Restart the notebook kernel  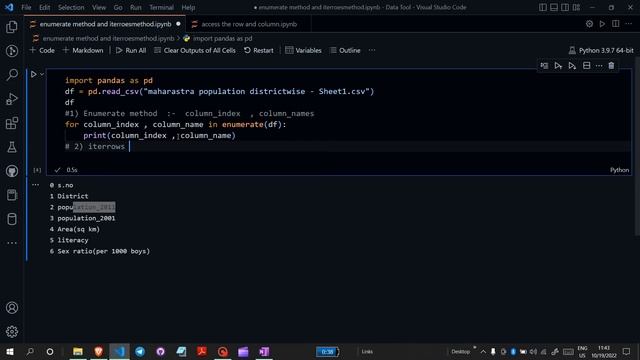click(259, 50)
